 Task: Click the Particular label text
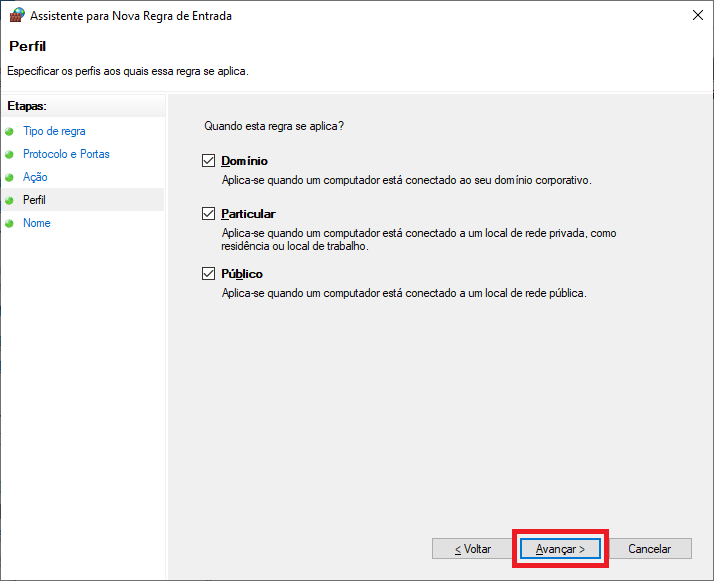(x=248, y=214)
